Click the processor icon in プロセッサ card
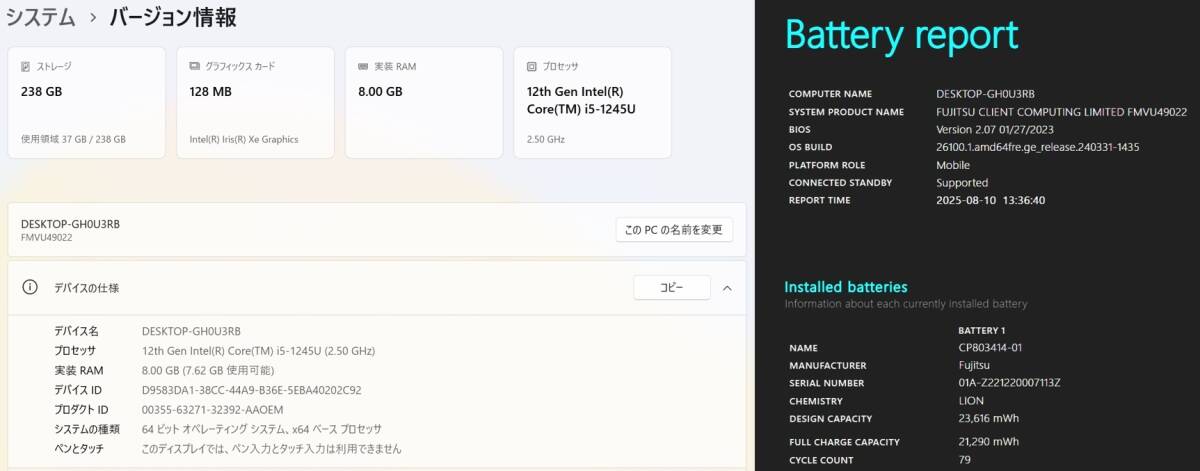This screenshot has height=471, width=1200. 531,66
